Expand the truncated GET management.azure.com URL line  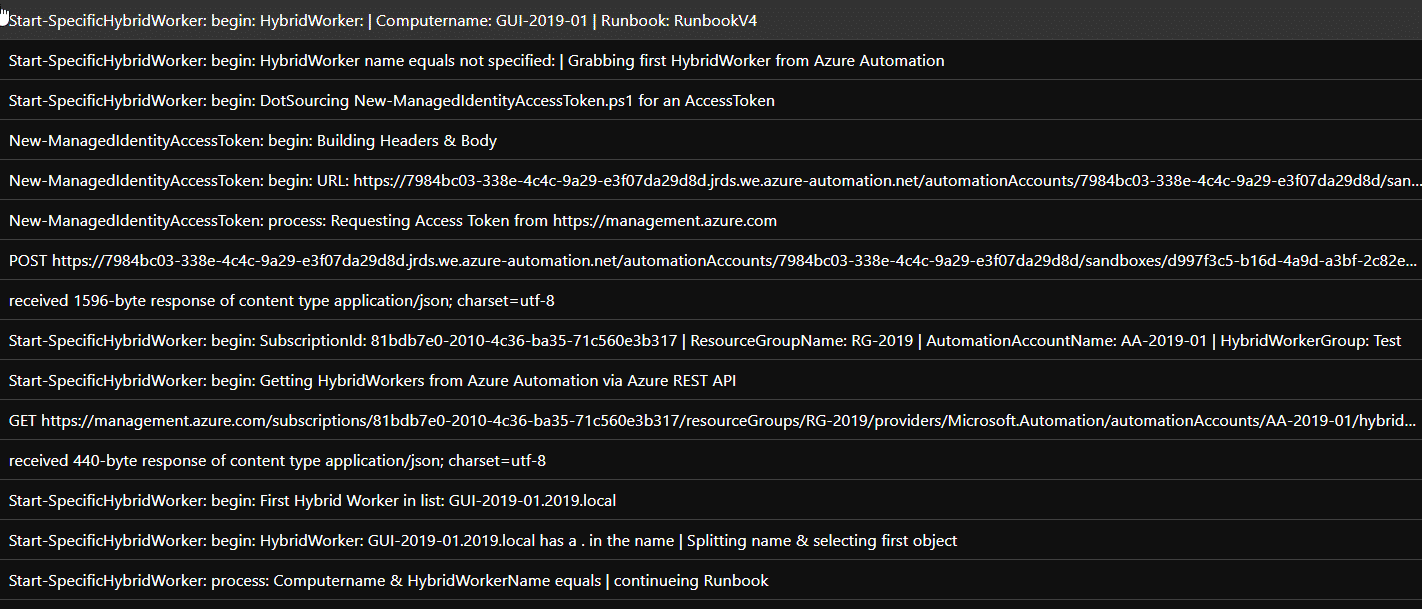[x=700, y=420]
